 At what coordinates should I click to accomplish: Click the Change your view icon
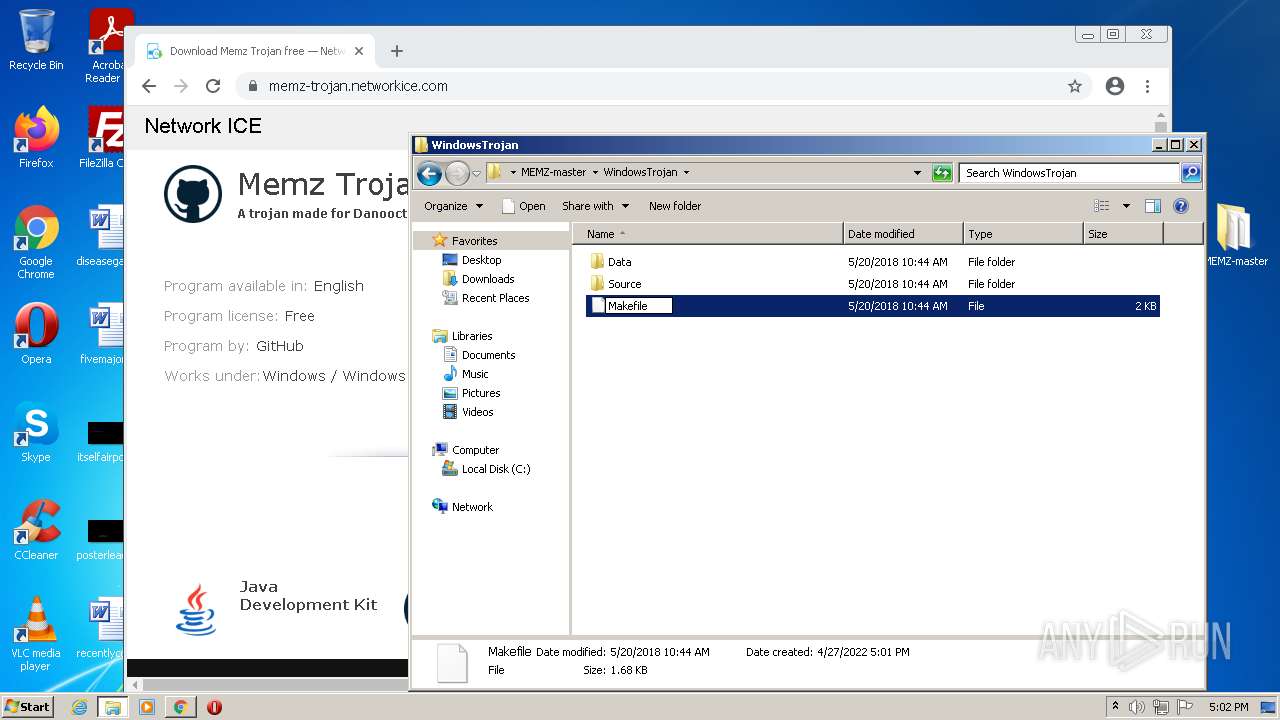1101,206
